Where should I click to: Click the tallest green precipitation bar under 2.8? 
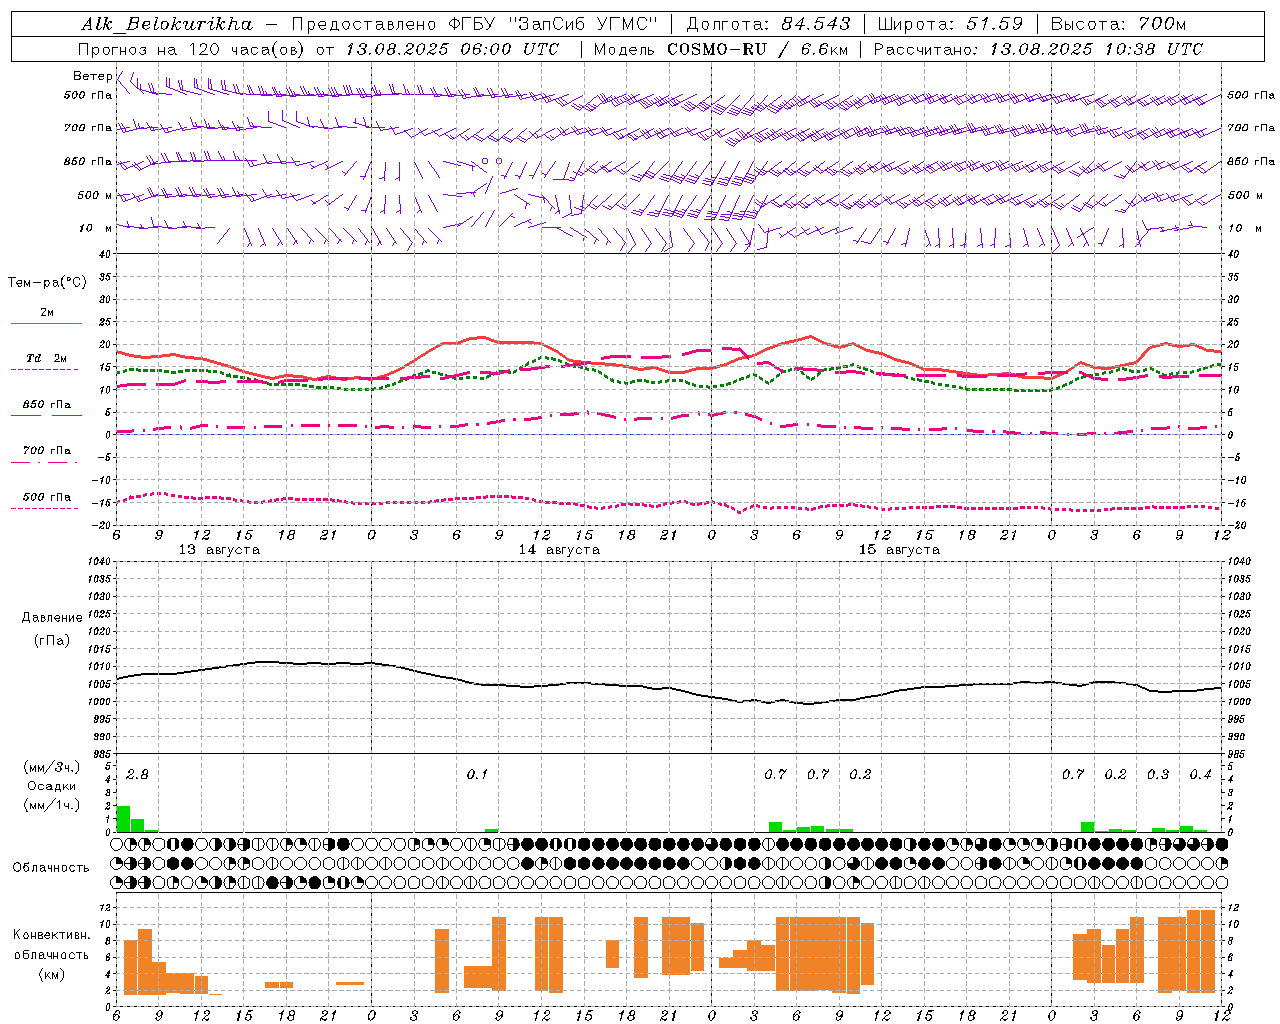[x=123, y=819]
